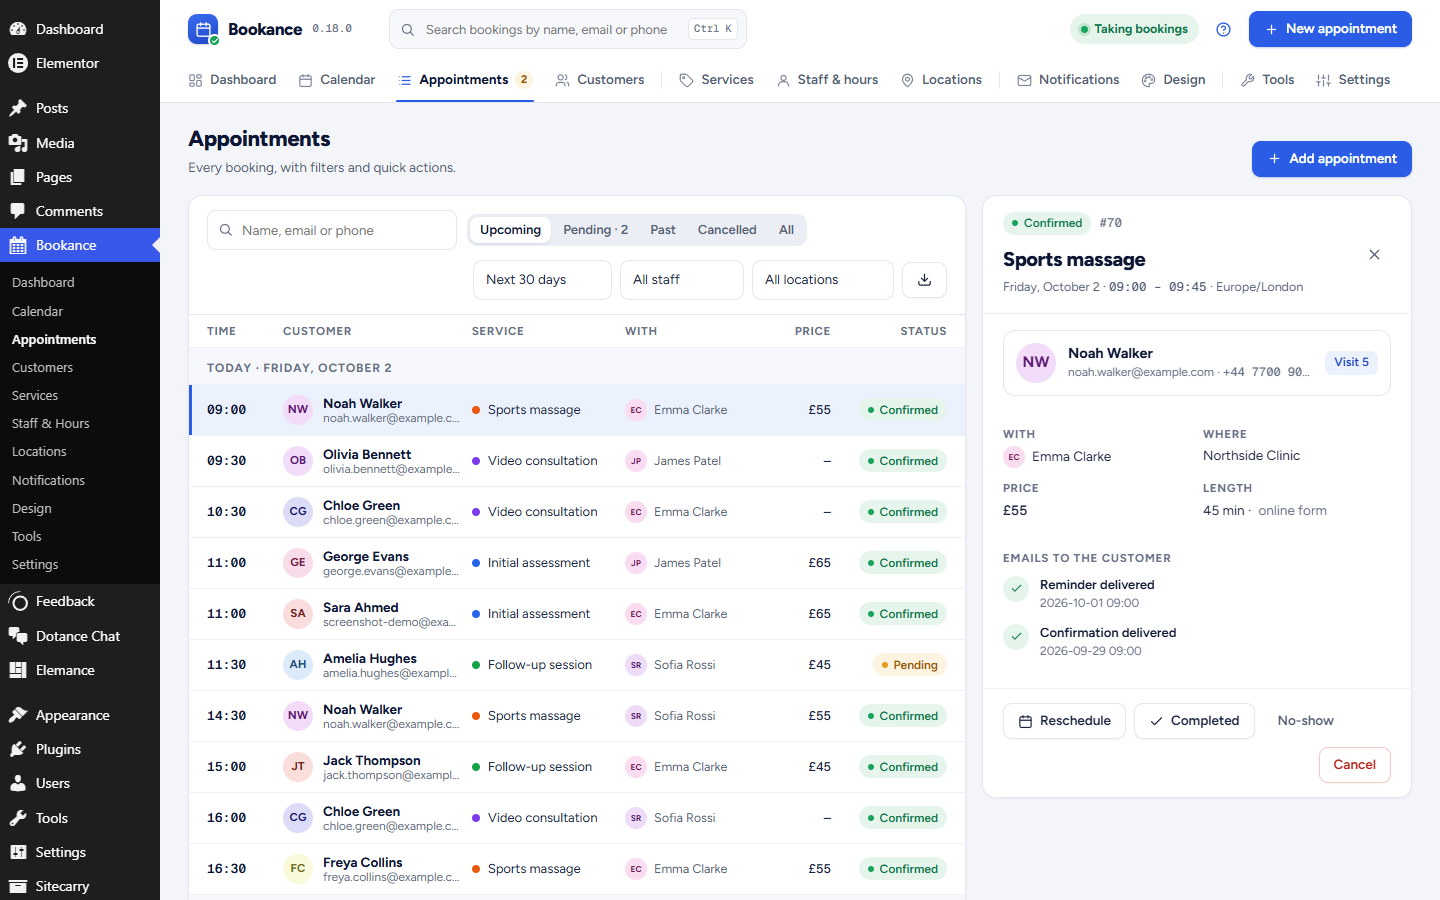The height and width of the screenshot is (900, 1440).
Task: Click the NW avatar in detail panel
Action: 1036,362
